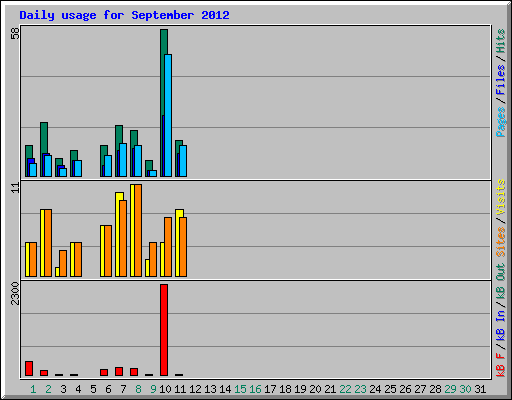
Task: Click the cyan "Pages" legend label
Action: click(501, 122)
